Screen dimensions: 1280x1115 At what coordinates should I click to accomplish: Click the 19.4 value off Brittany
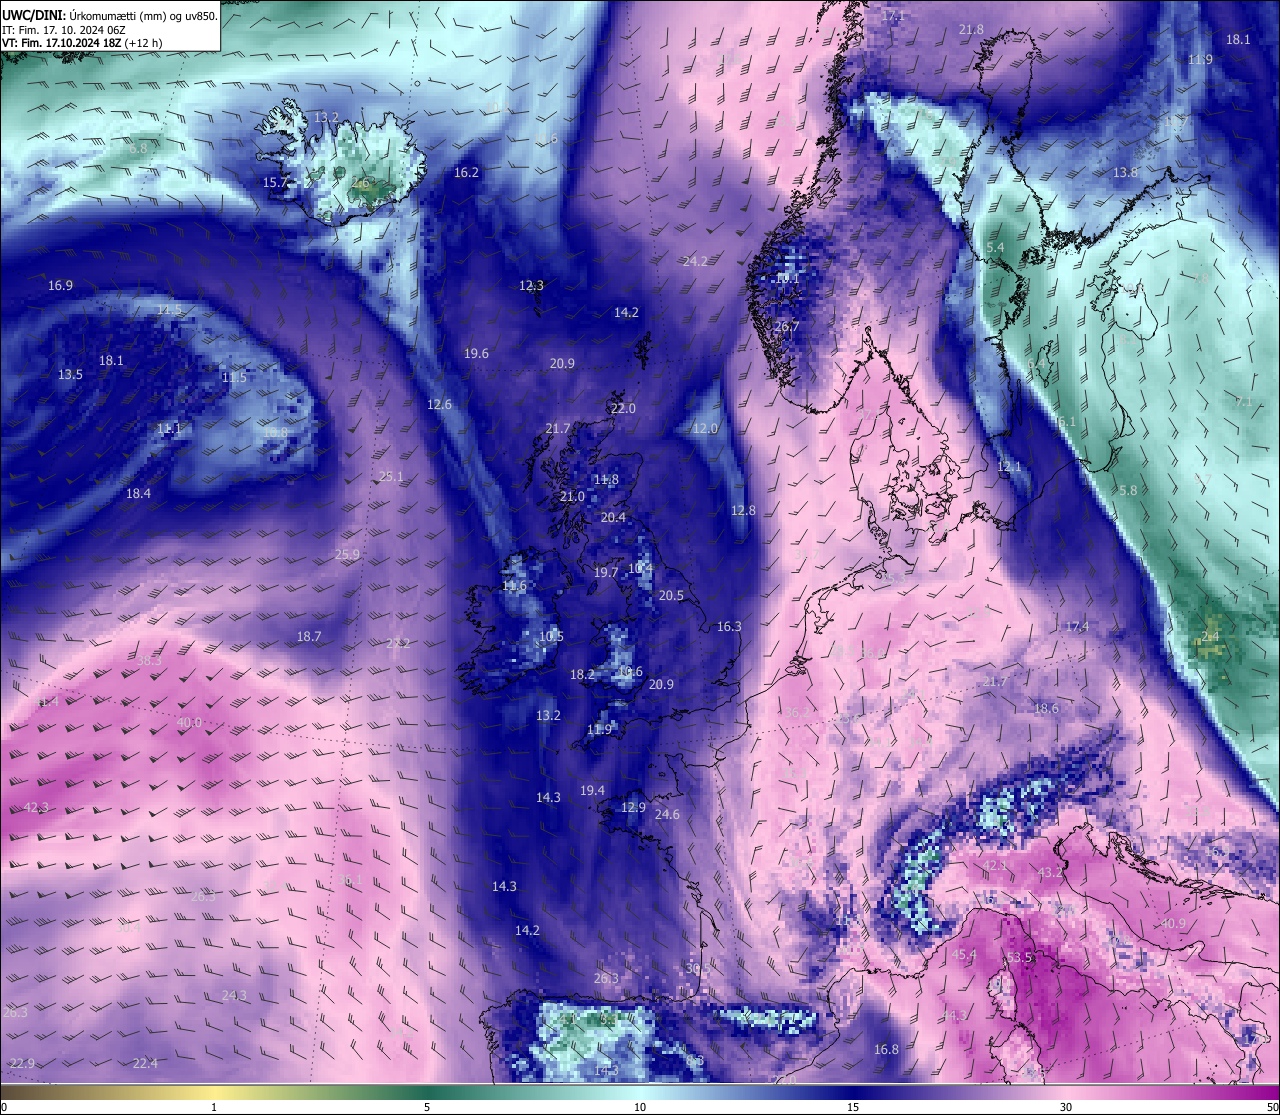point(592,790)
